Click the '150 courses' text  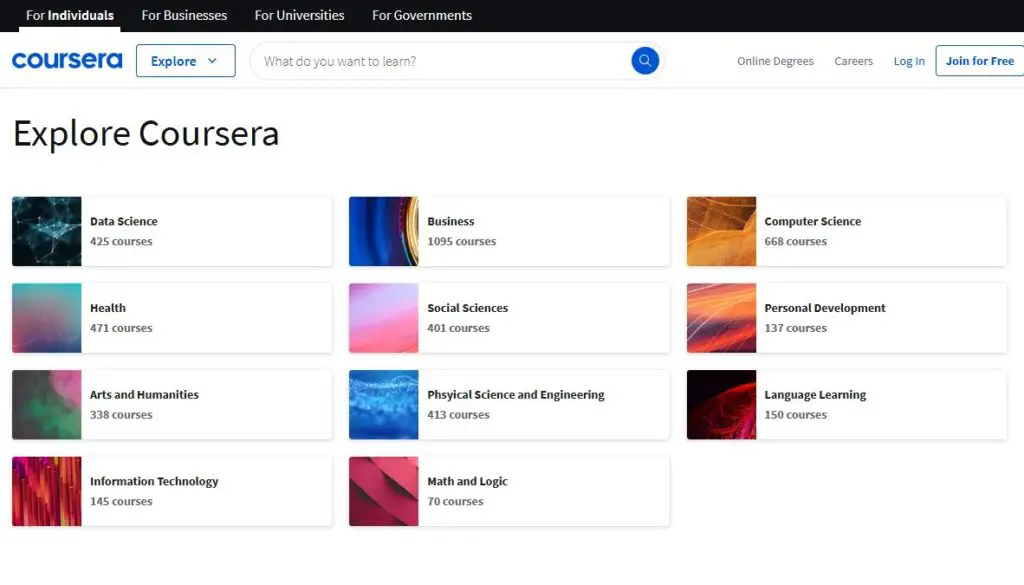(x=795, y=415)
